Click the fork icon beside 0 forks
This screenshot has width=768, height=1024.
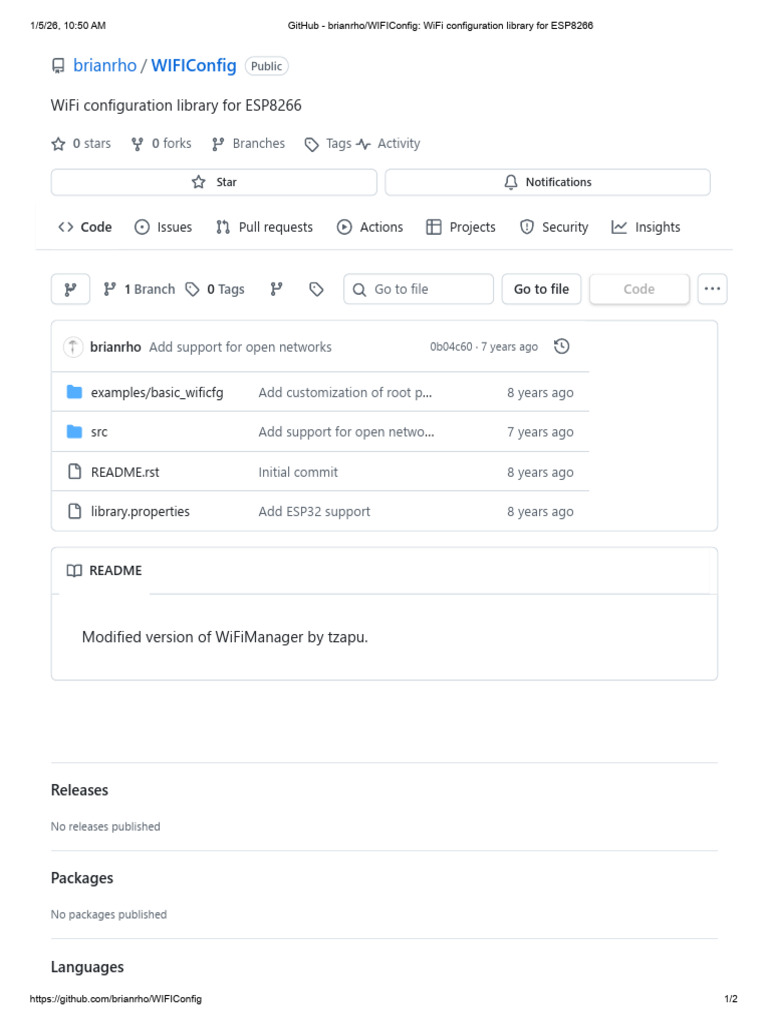[x=137, y=144]
